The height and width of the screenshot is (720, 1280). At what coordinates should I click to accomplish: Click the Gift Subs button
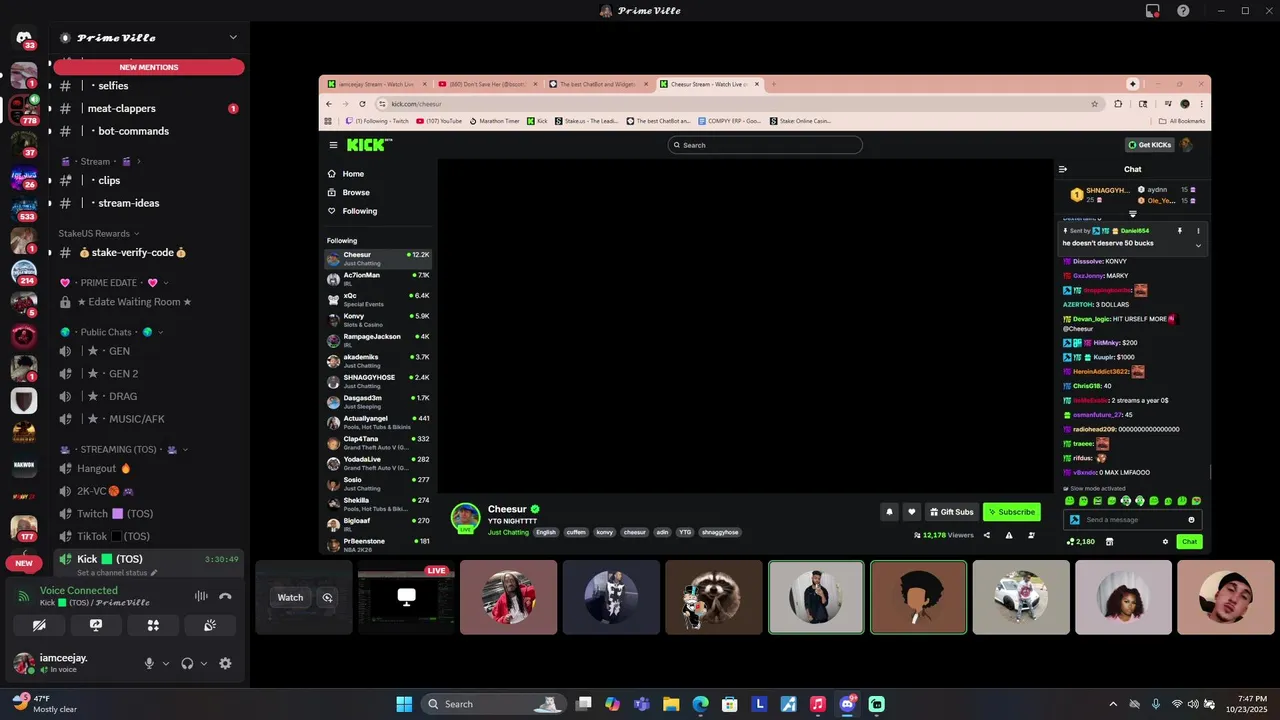click(x=951, y=512)
